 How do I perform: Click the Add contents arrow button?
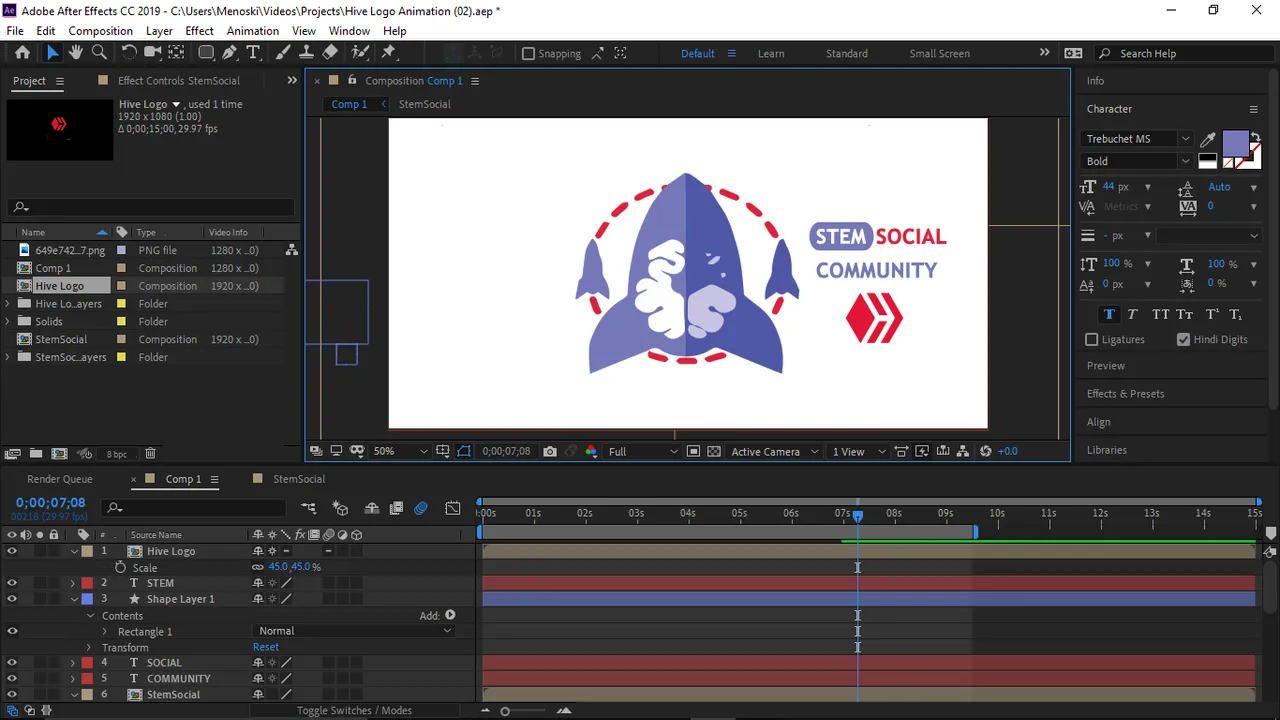tap(450, 615)
